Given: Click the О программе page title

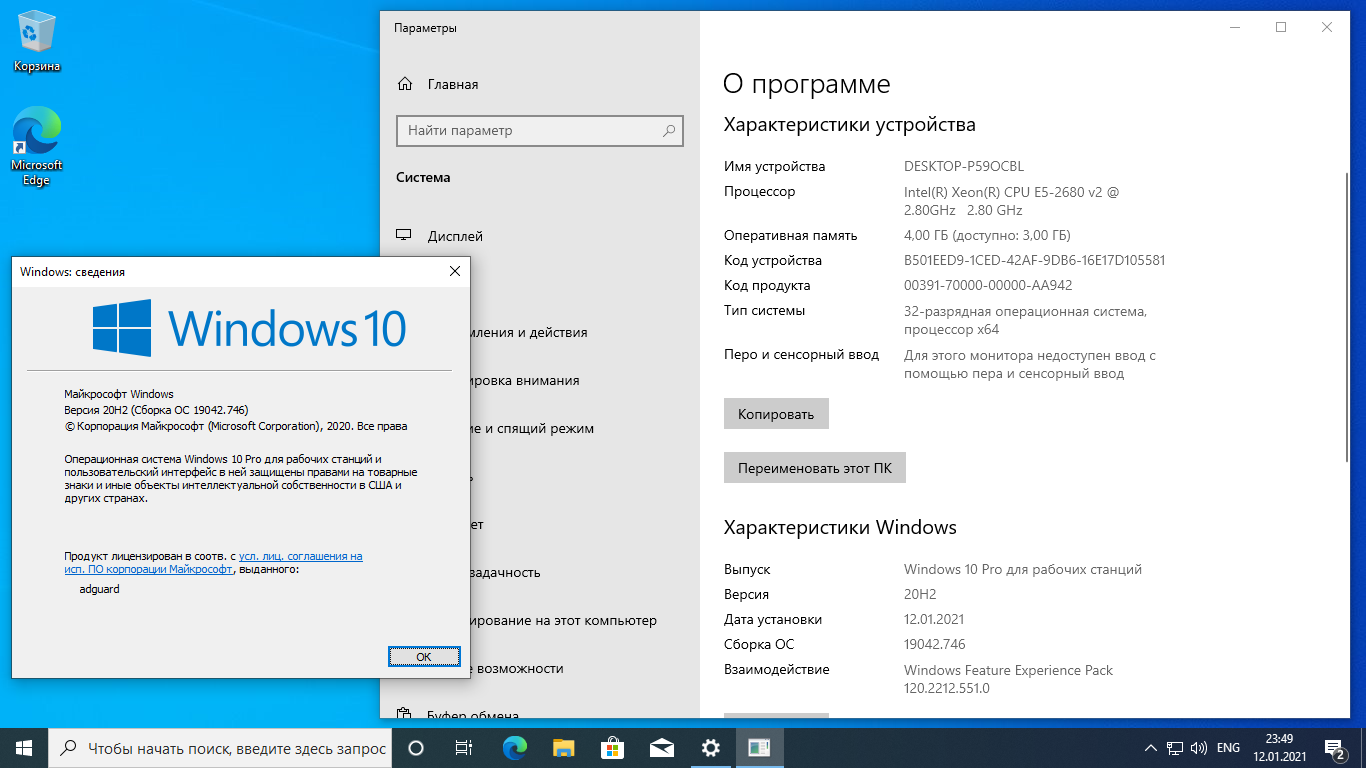Looking at the screenshot, I should pyautogui.click(x=807, y=84).
